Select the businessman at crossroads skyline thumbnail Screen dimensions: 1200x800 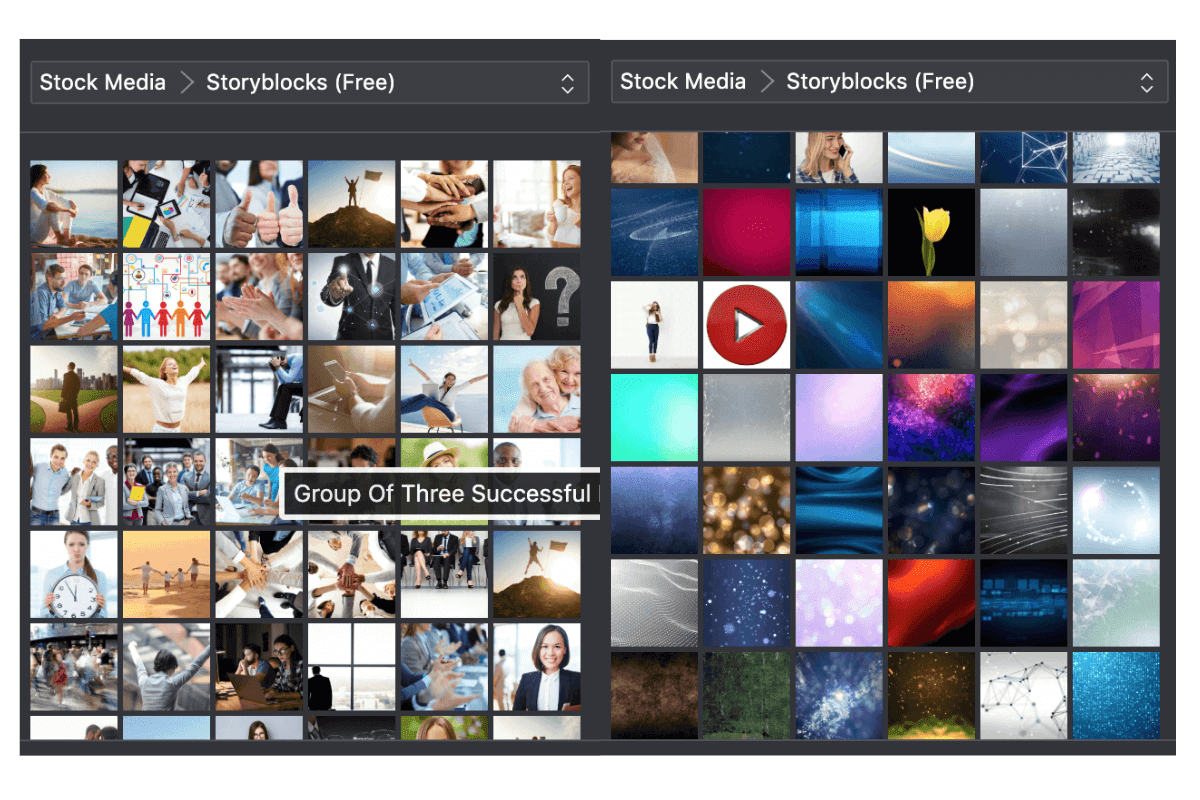74,389
